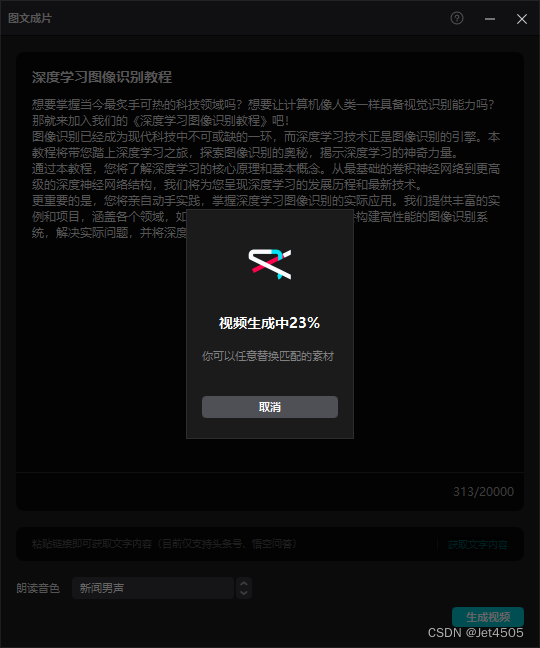Click the 生成视频 button
This screenshot has height=648, width=540.
[x=488, y=617]
